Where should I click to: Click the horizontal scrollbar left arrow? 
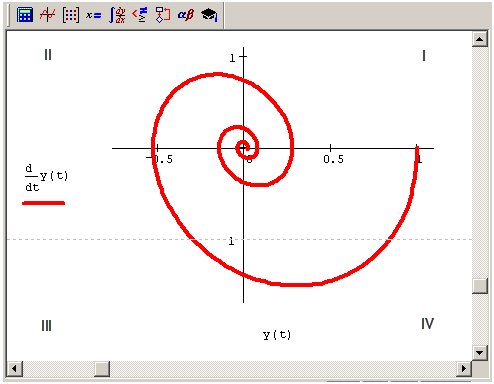click(14, 368)
